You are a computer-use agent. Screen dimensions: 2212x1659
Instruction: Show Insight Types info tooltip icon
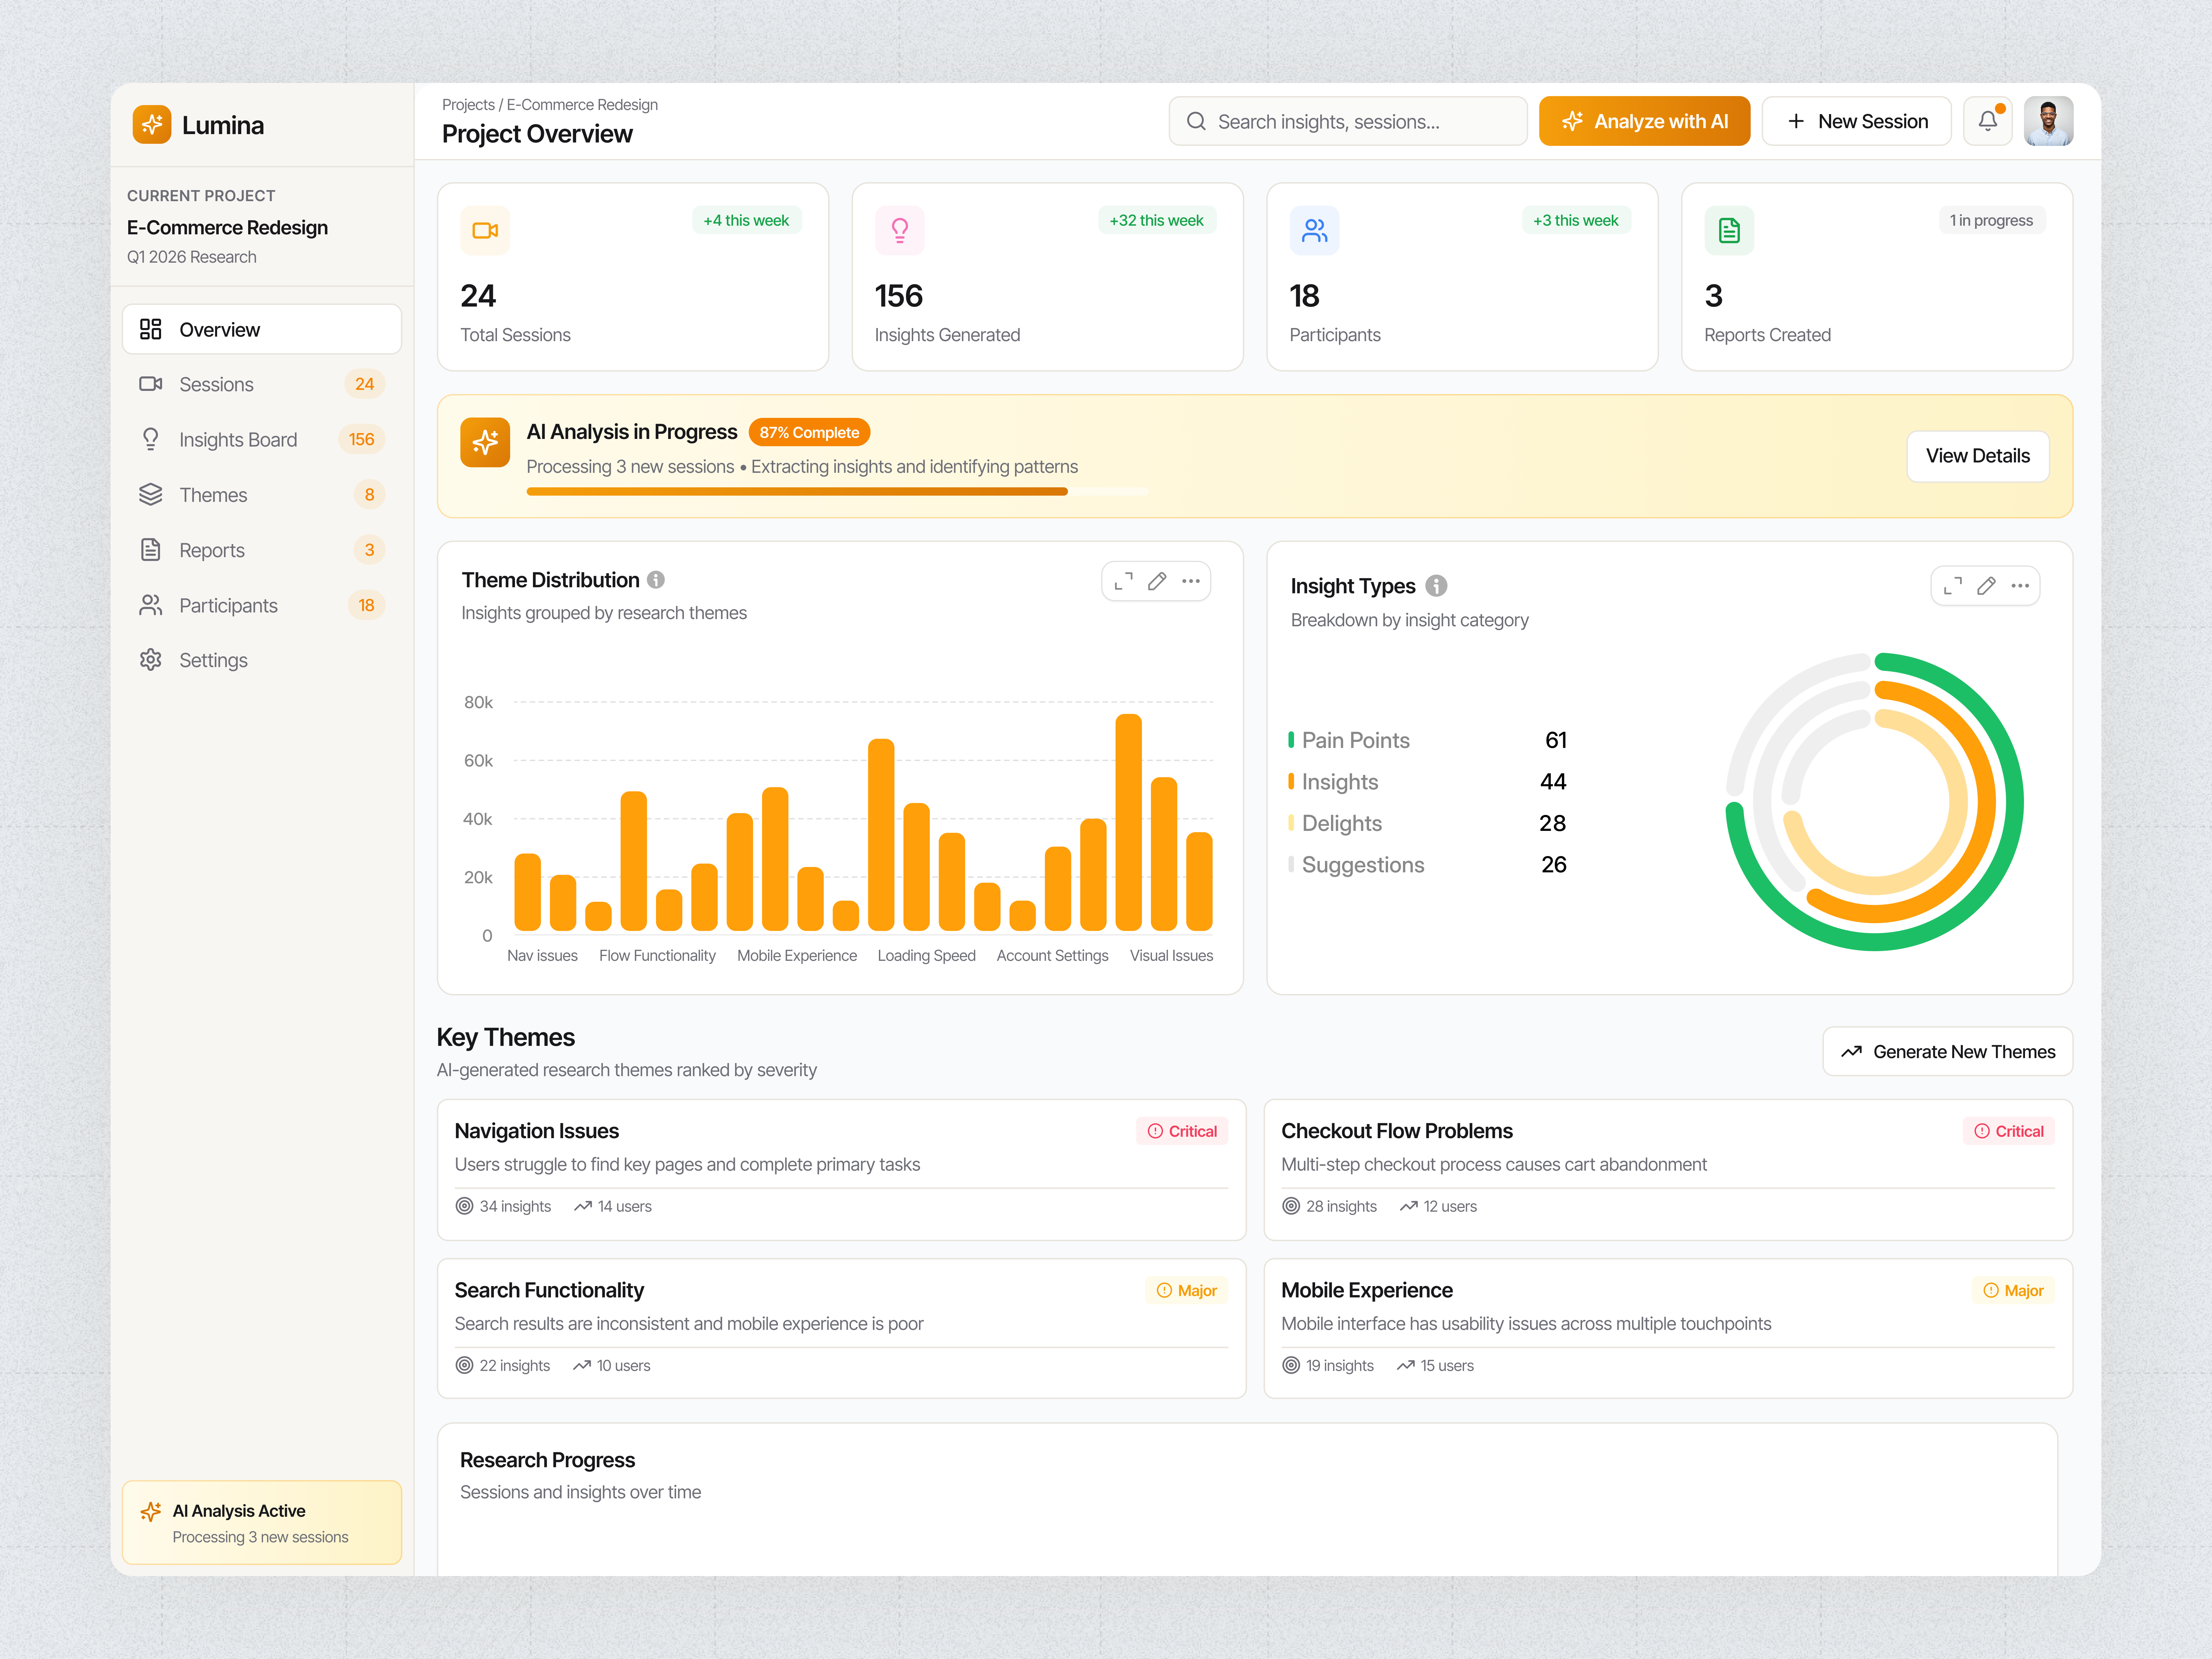click(x=1436, y=586)
